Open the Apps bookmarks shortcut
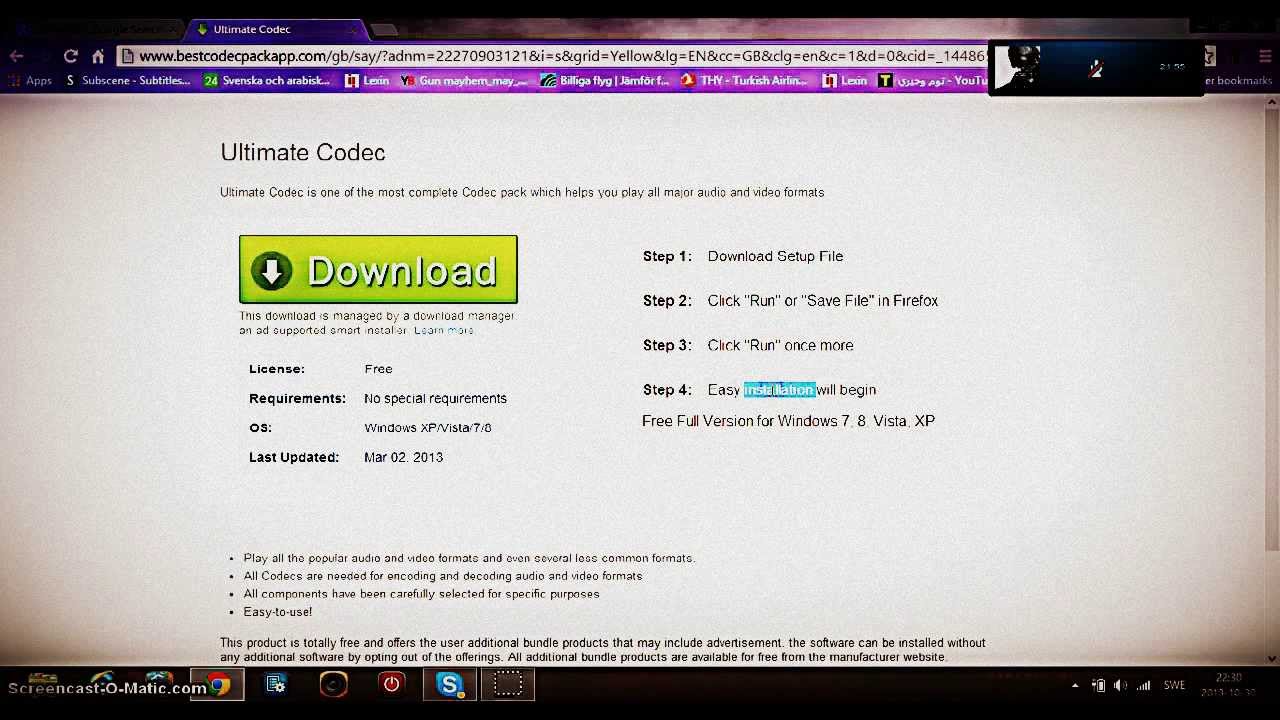The height and width of the screenshot is (720, 1280). pos(29,81)
